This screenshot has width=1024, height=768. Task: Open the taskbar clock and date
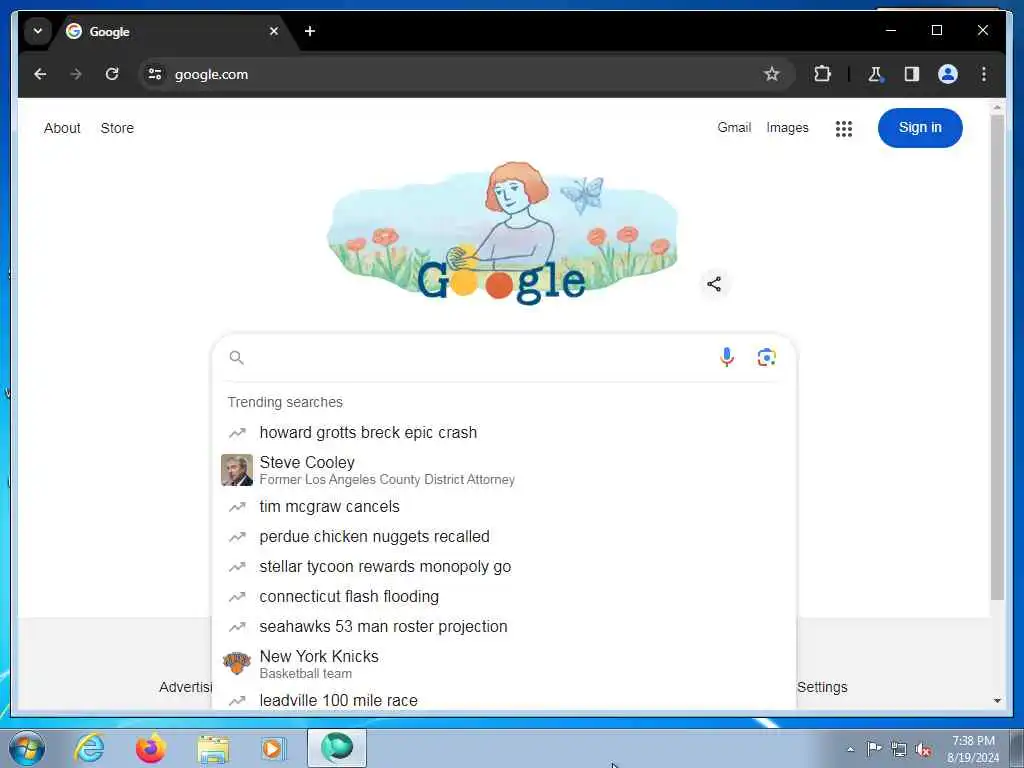pyautogui.click(x=973, y=749)
